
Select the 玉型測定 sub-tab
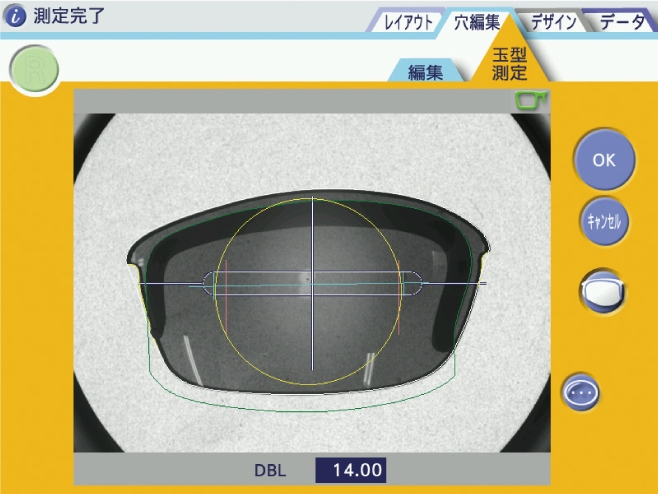[509, 64]
